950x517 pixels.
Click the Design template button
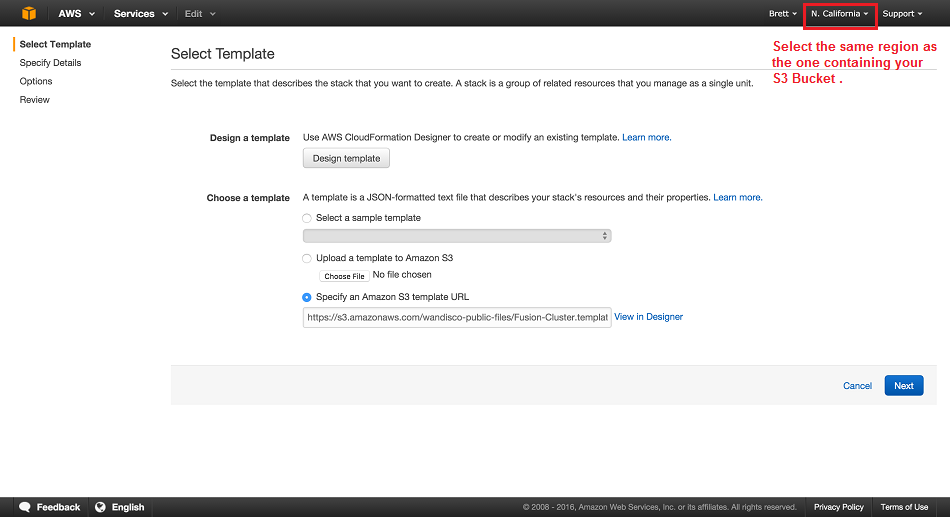tap(346, 158)
